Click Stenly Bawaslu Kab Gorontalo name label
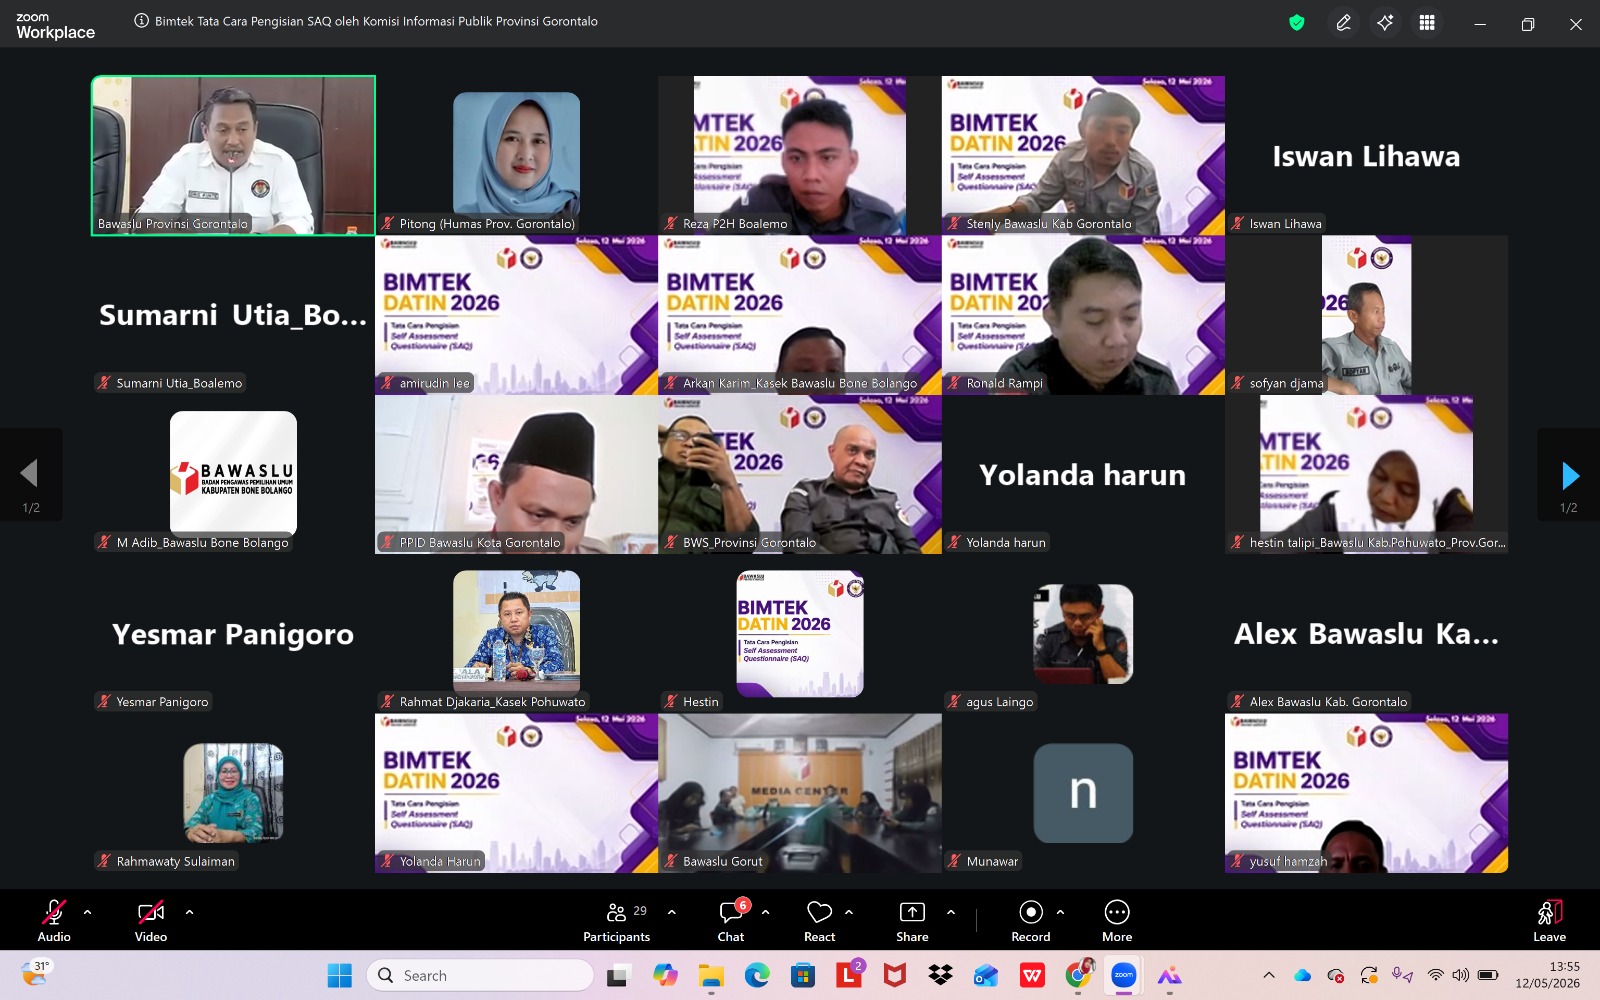Screen dimensions: 1600x1000 pyautogui.click(x=1049, y=224)
